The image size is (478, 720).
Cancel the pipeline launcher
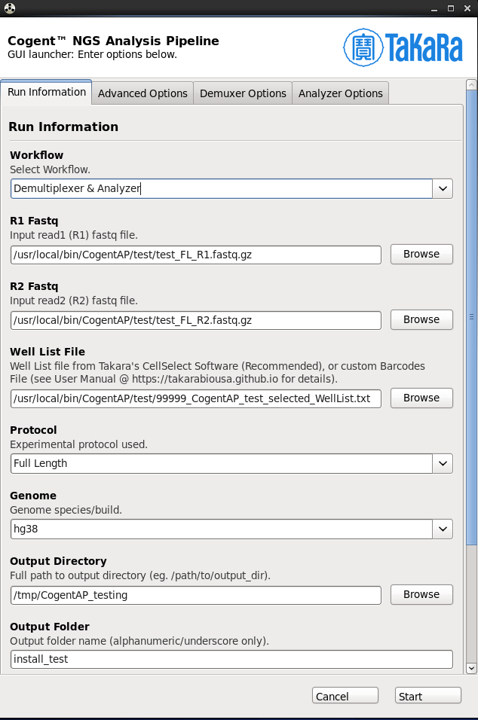(345, 696)
